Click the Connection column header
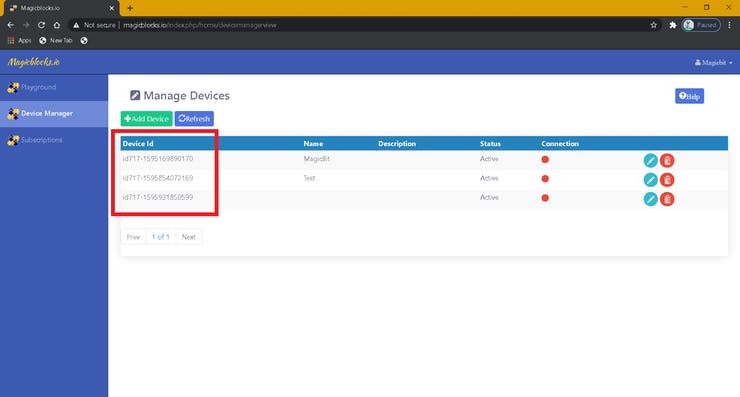This screenshot has width=740, height=397. click(x=560, y=144)
